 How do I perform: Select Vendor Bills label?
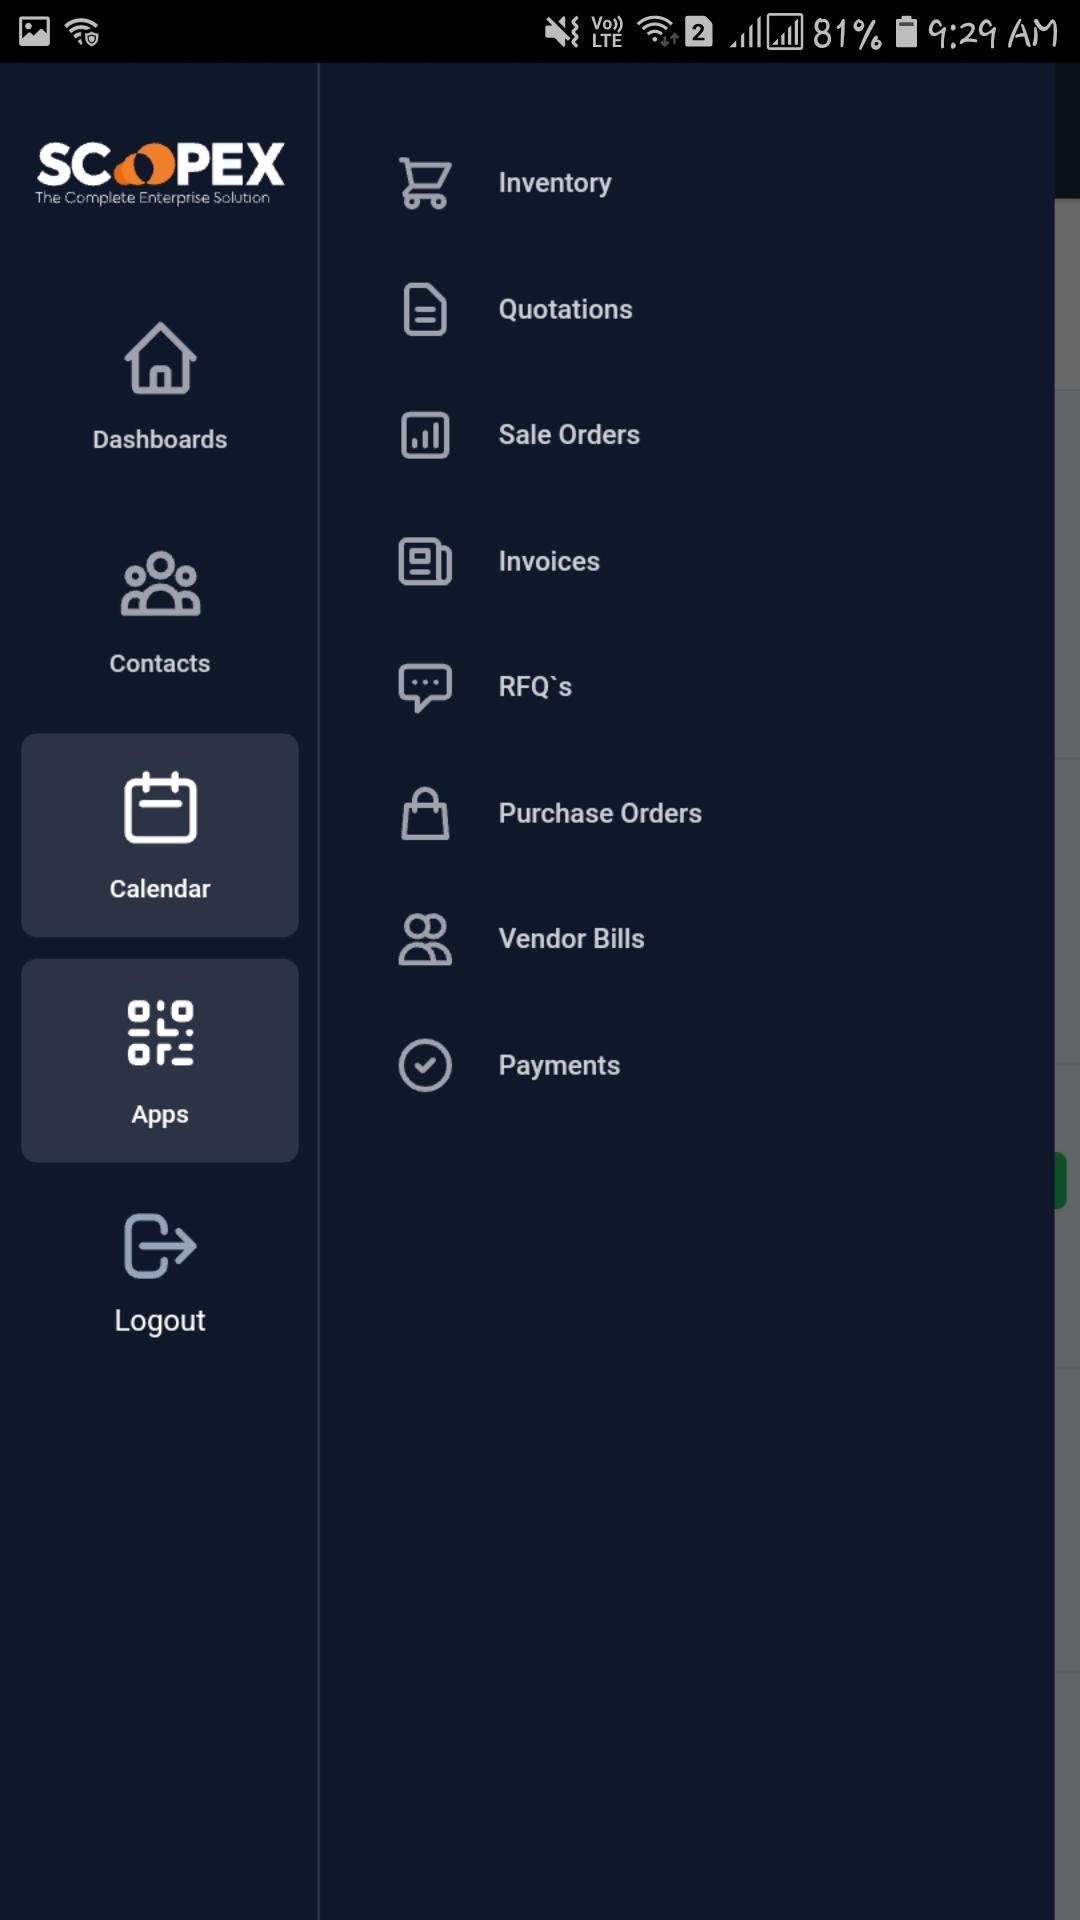[x=571, y=939]
